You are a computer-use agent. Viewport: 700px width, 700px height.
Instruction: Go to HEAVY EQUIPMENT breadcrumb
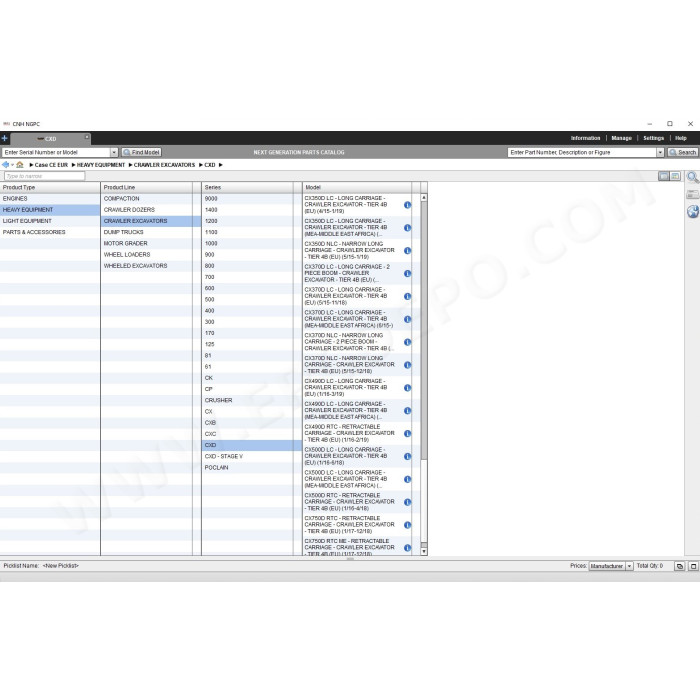click(x=101, y=165)
